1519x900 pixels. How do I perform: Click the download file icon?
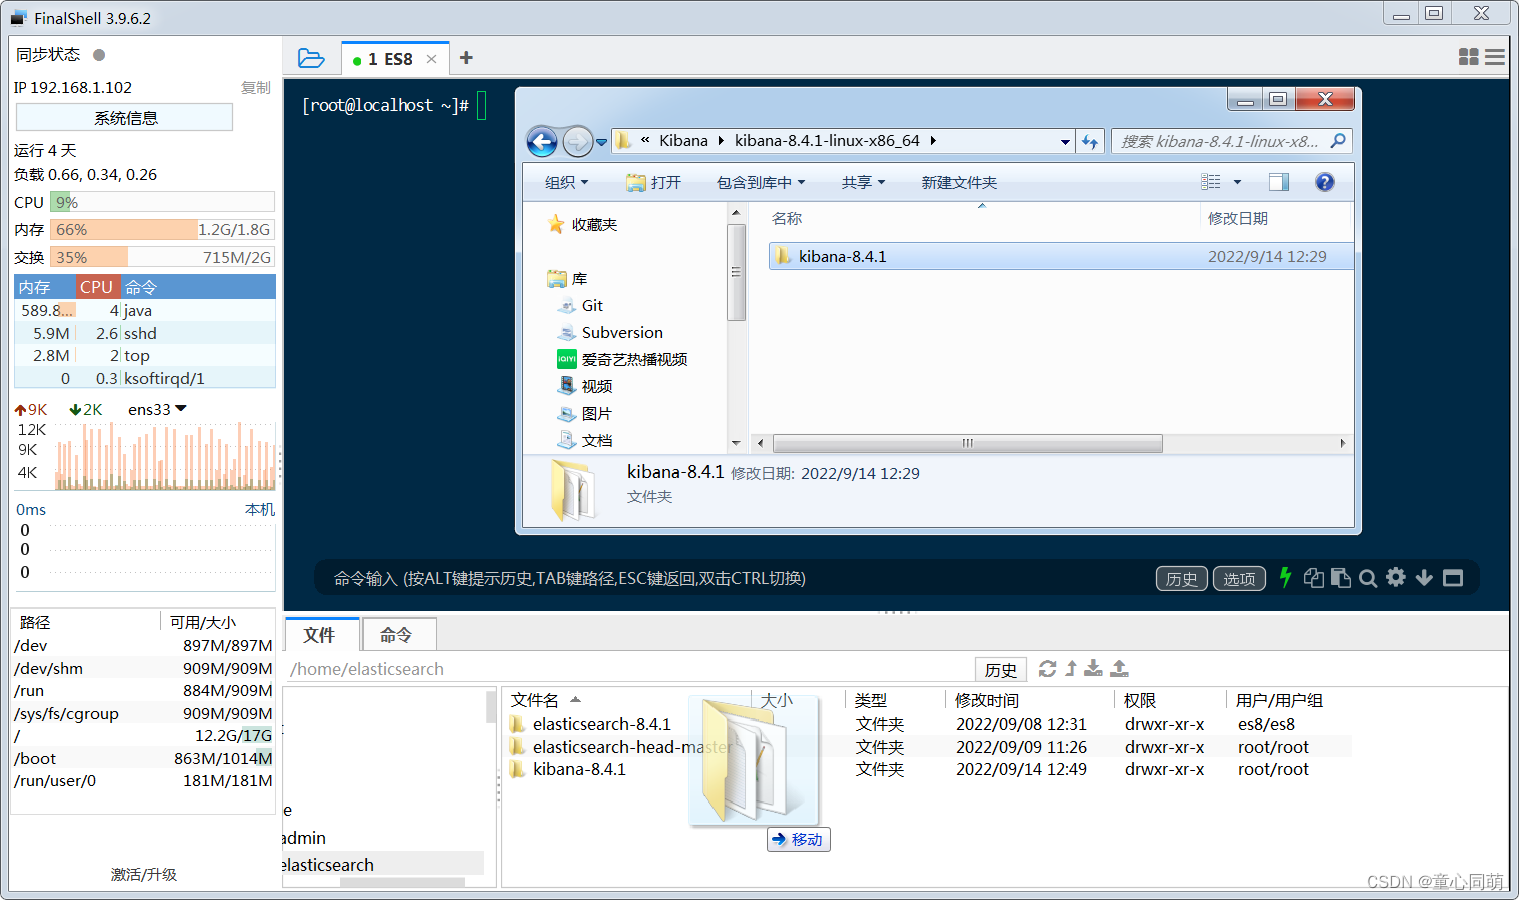point(1094,668)
